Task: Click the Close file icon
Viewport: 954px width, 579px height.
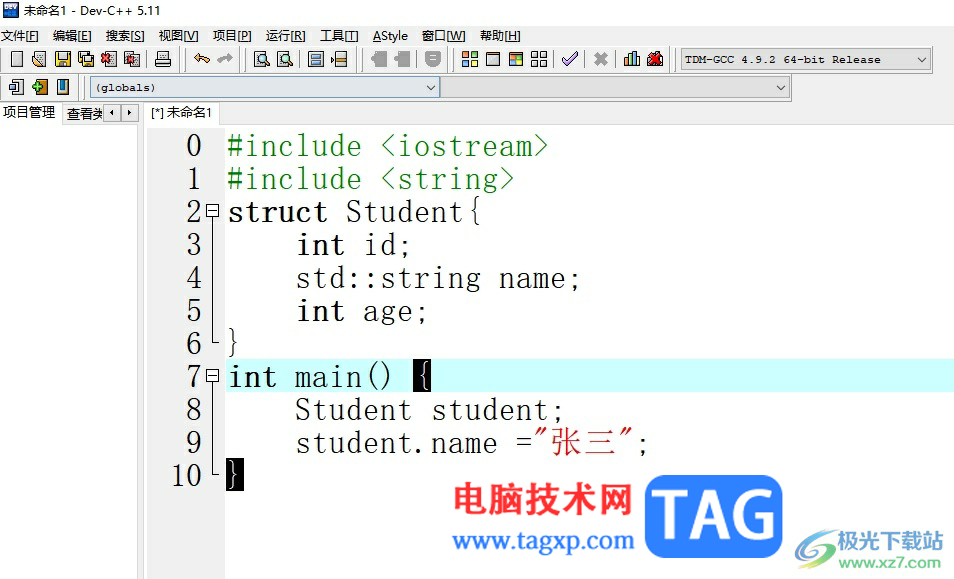Action: point(109,59)
